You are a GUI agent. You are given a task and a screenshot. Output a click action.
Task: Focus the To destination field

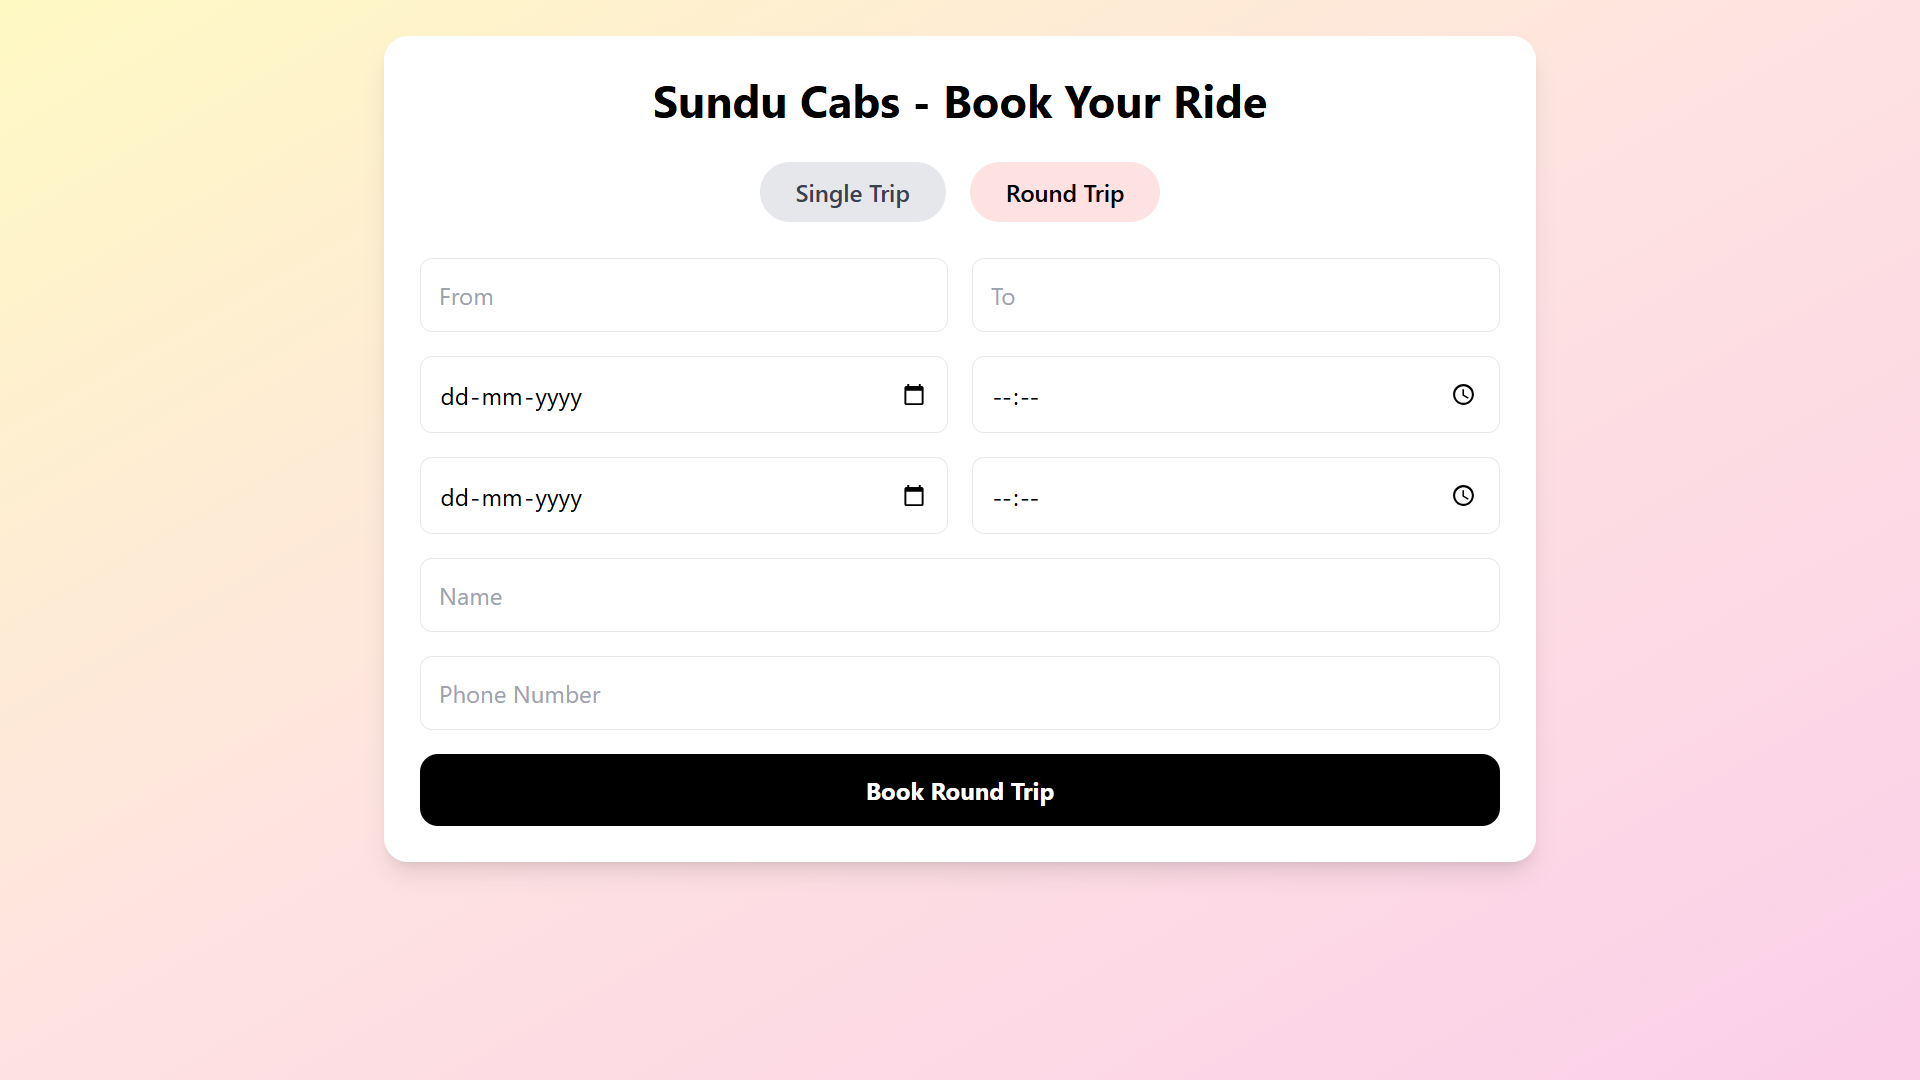coord(1235,296)
